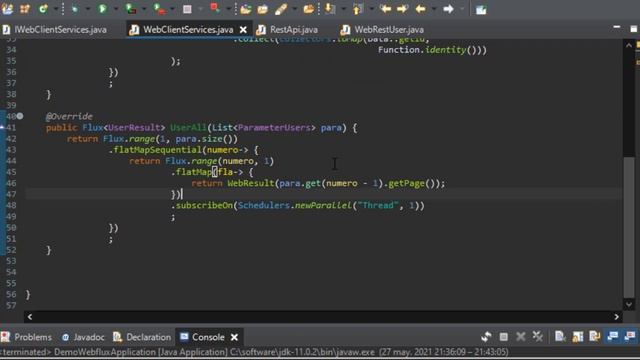Click the gray stop square in main toolbar
Viewport: 640px width, 360px height.
(187, 9)
